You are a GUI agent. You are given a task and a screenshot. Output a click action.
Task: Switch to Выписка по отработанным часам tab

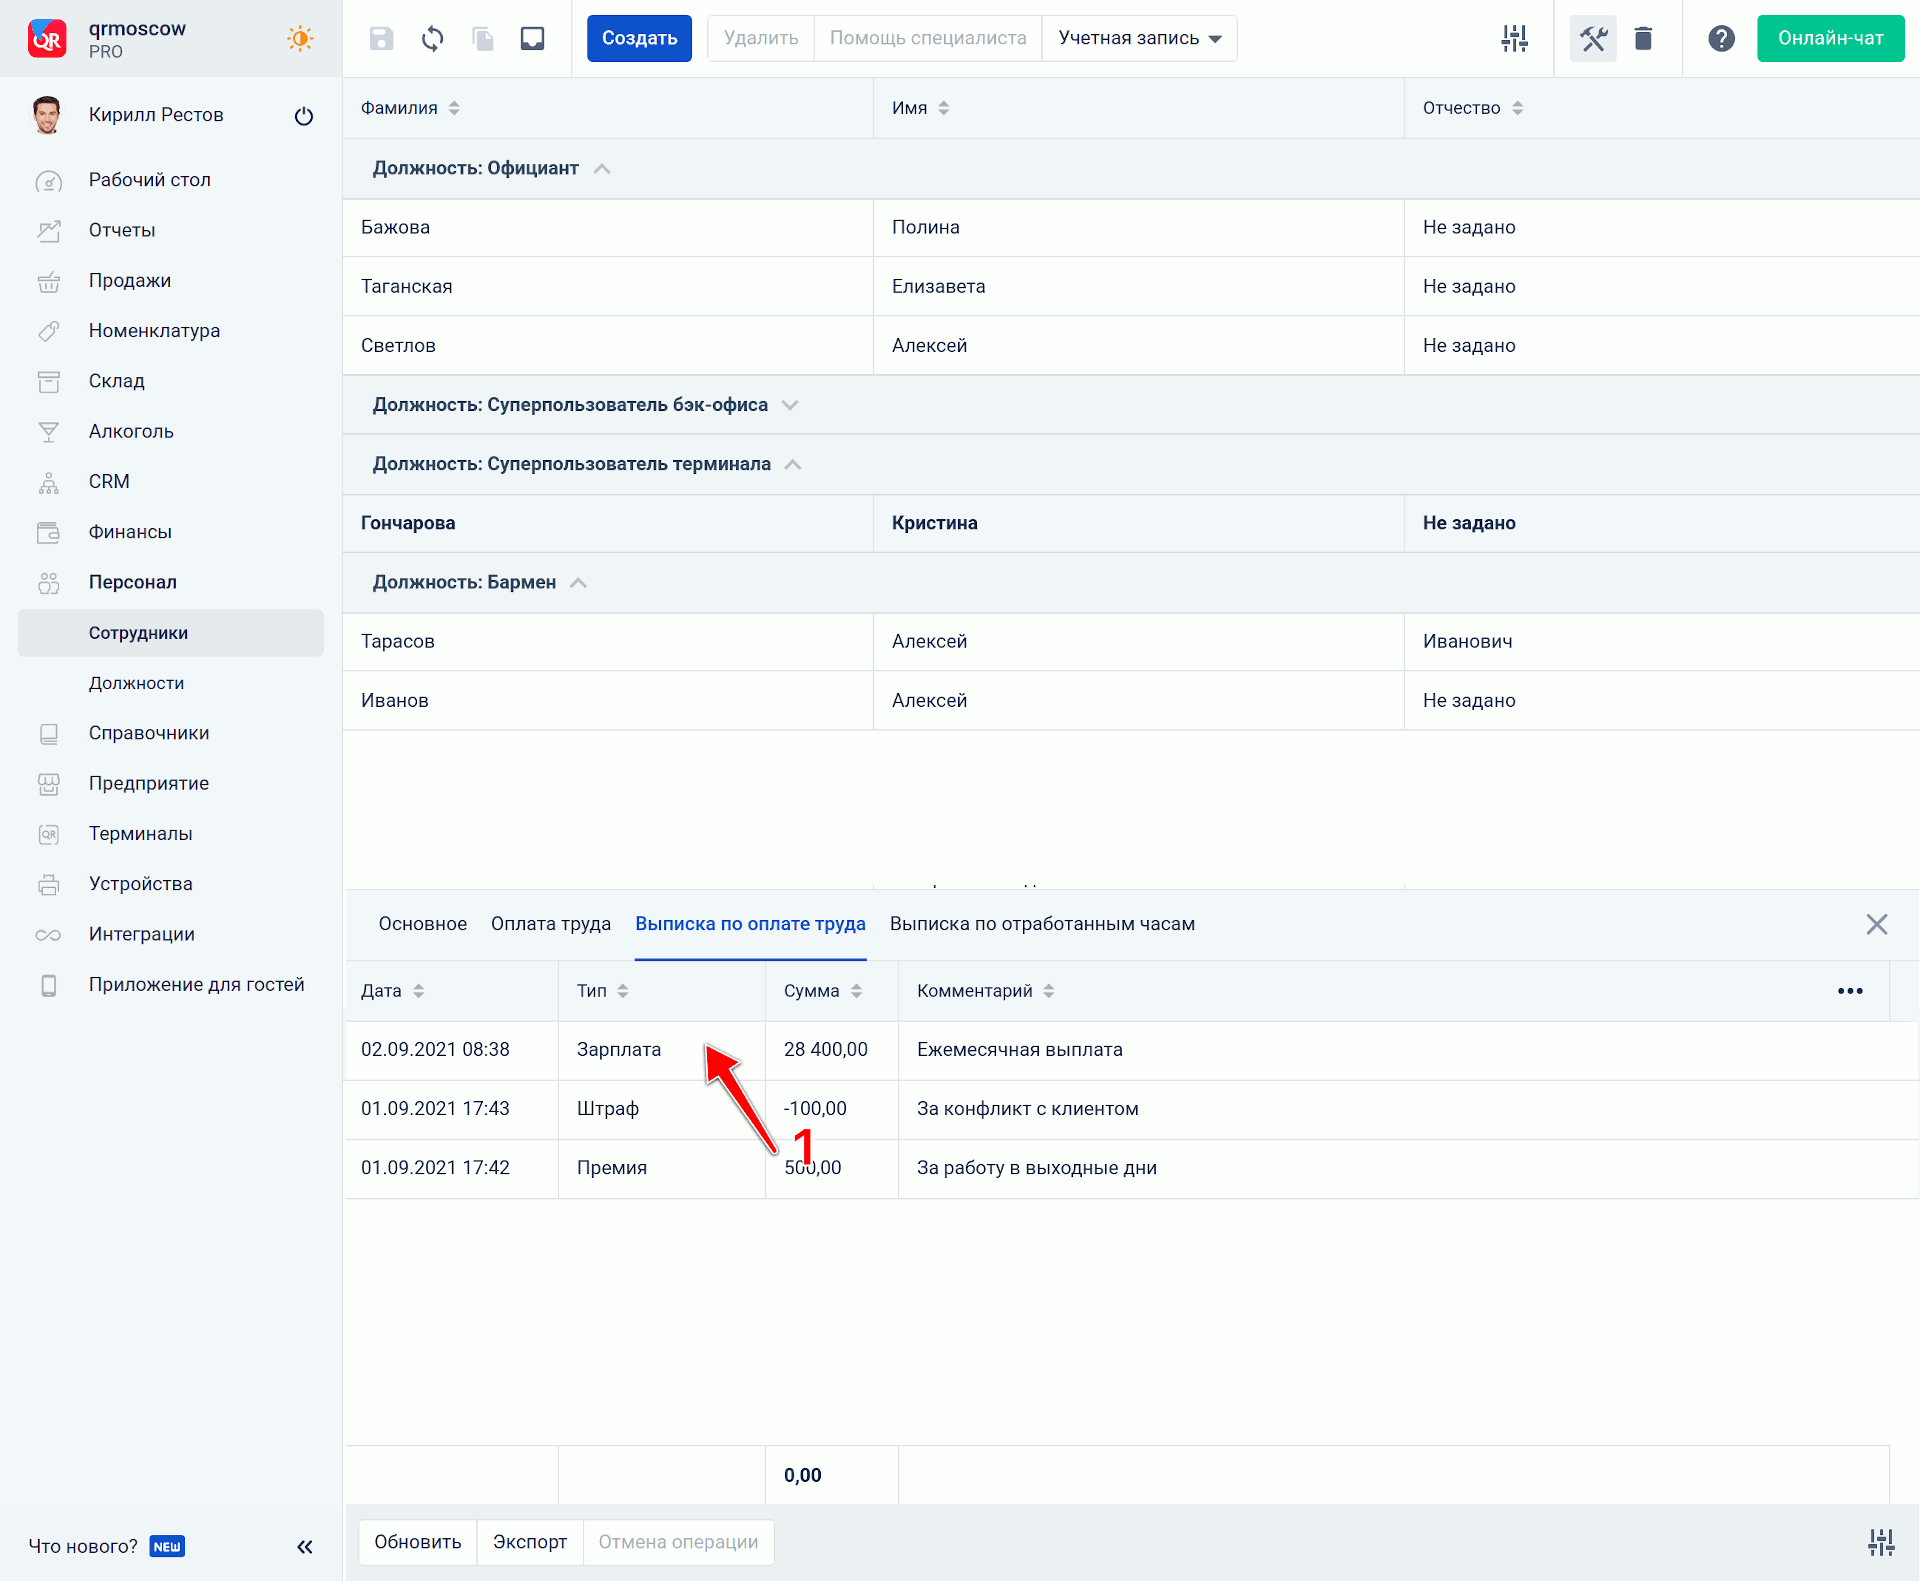(x=1042, y=924)
